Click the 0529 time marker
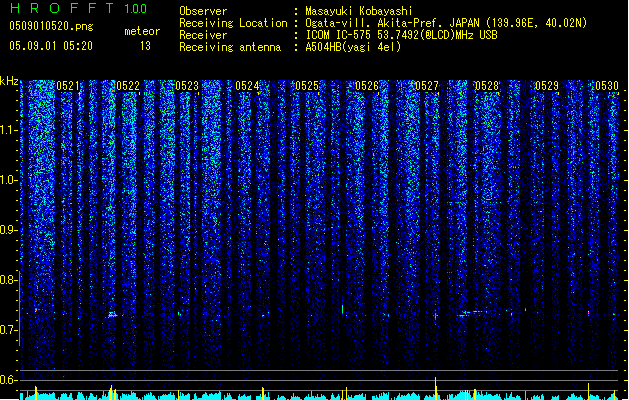The height and width of the screenshot is (400, 629). 547,86
